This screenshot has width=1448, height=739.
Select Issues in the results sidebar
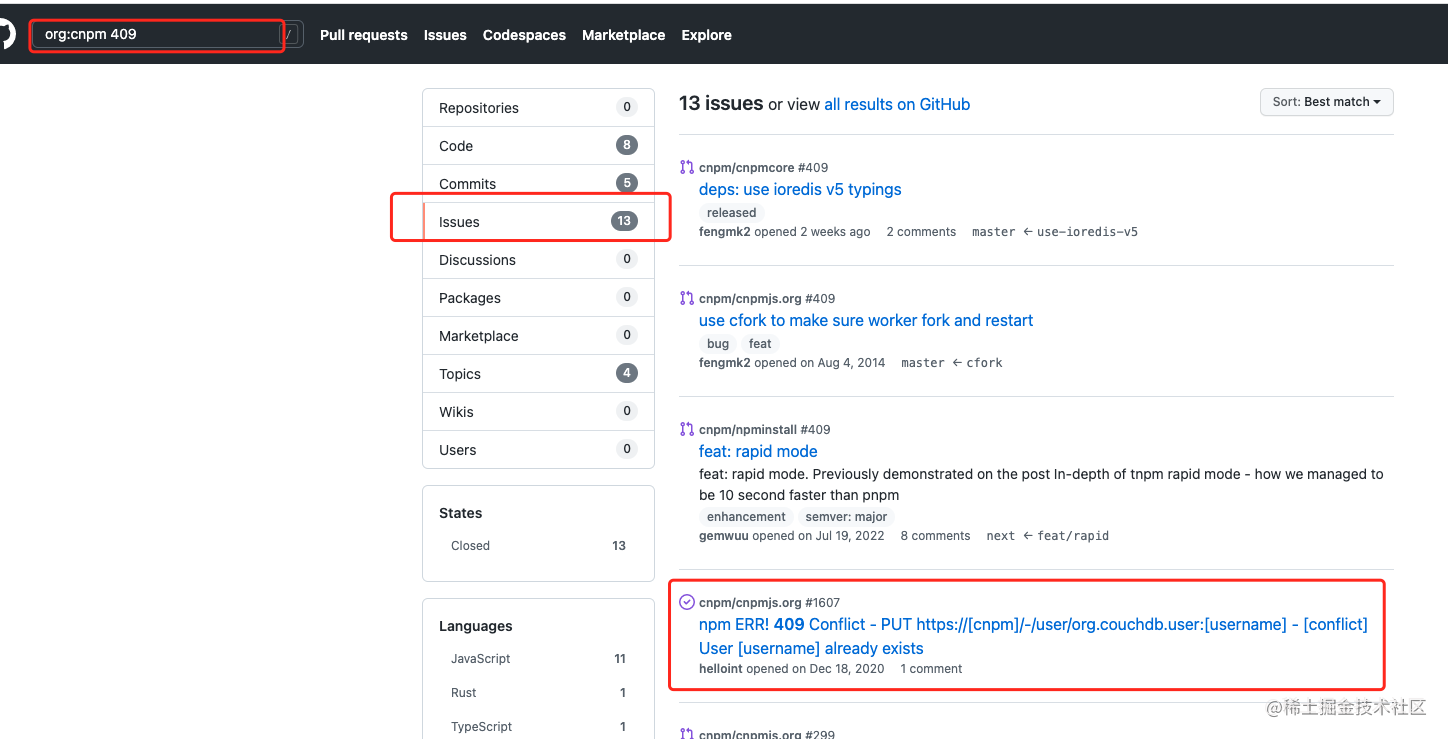[538, 222]
